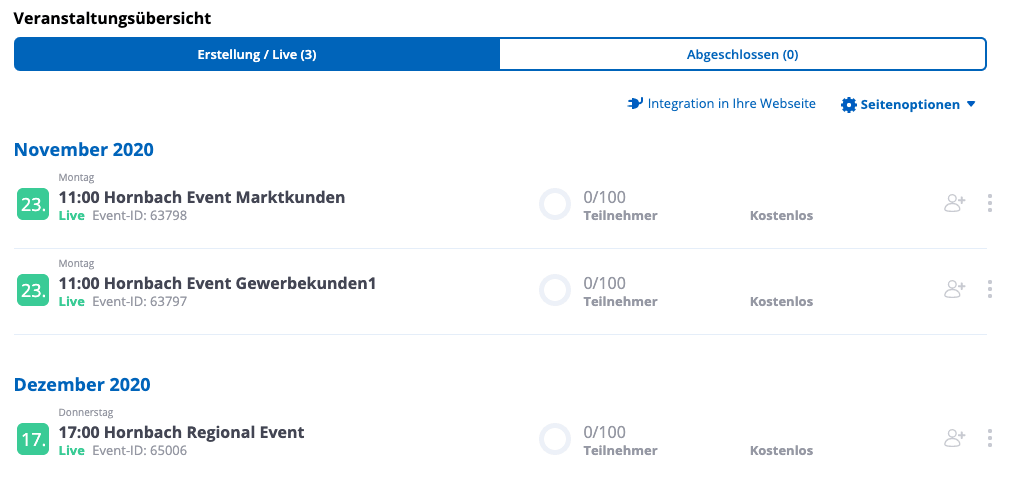Open three-dot menu for Hornbach Event Marktkunden
The image size is (1012, 479).
pos(990,204)
